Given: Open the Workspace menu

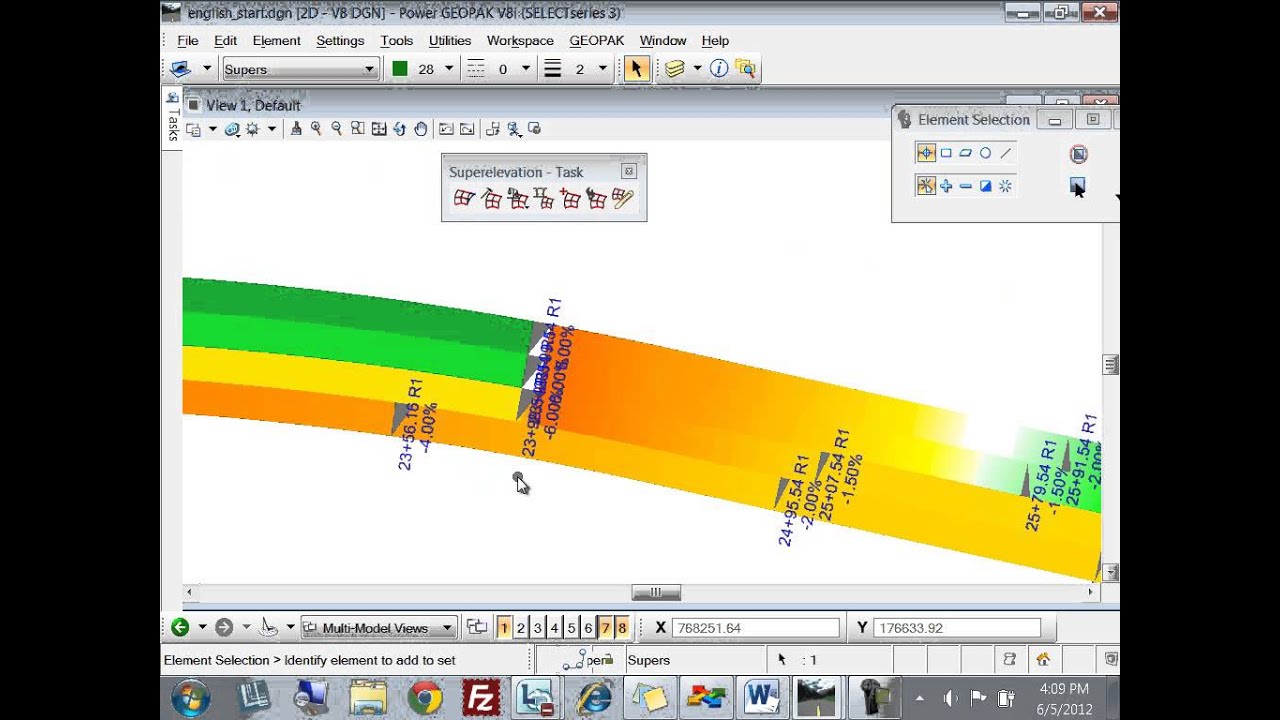Looking at the screenshot, I should tap(520, 41).
